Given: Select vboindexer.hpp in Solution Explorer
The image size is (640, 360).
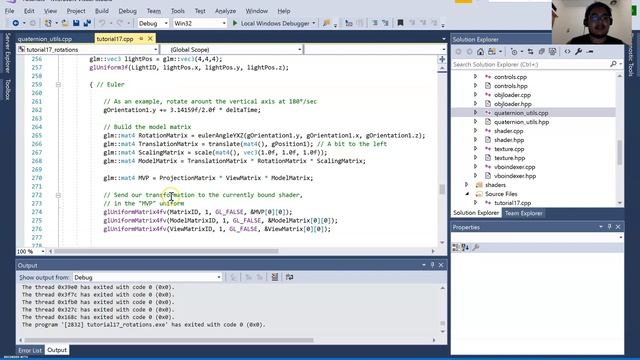Looking at the screenshot, I should coord(515,176).
